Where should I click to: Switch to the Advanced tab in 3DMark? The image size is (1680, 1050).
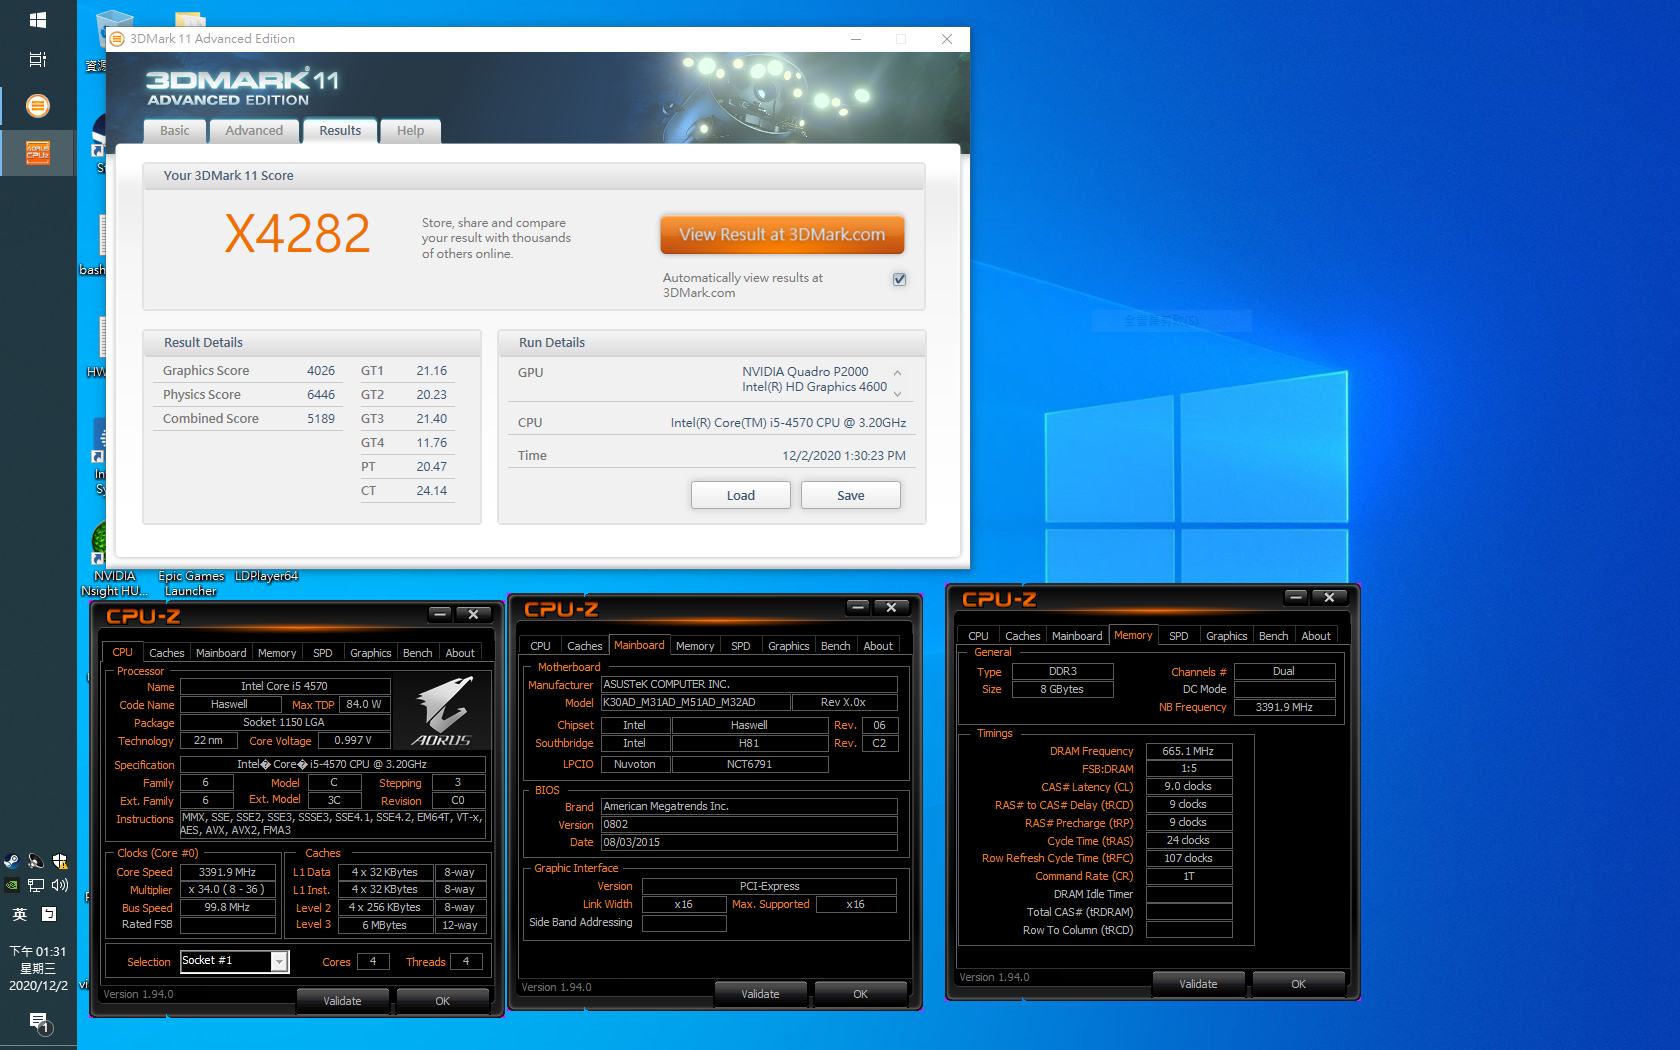[x=254, y=131]
